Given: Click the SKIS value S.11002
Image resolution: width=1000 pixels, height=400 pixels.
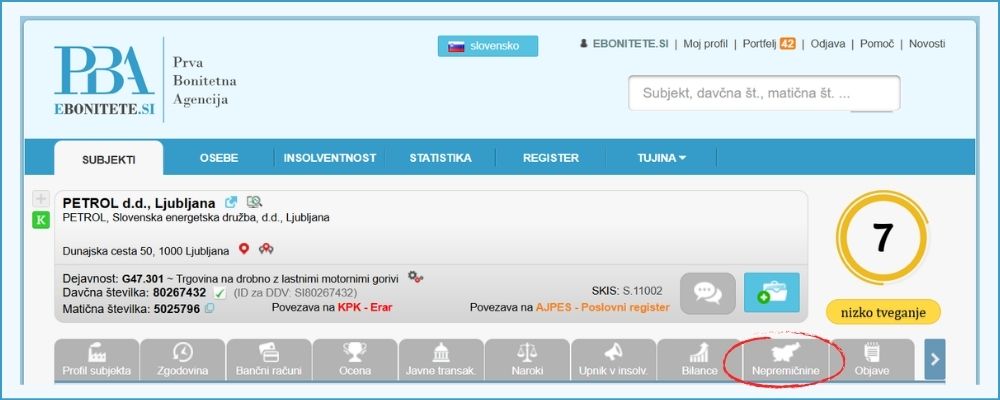Looking at the screenshot, I should pos(643,291).
